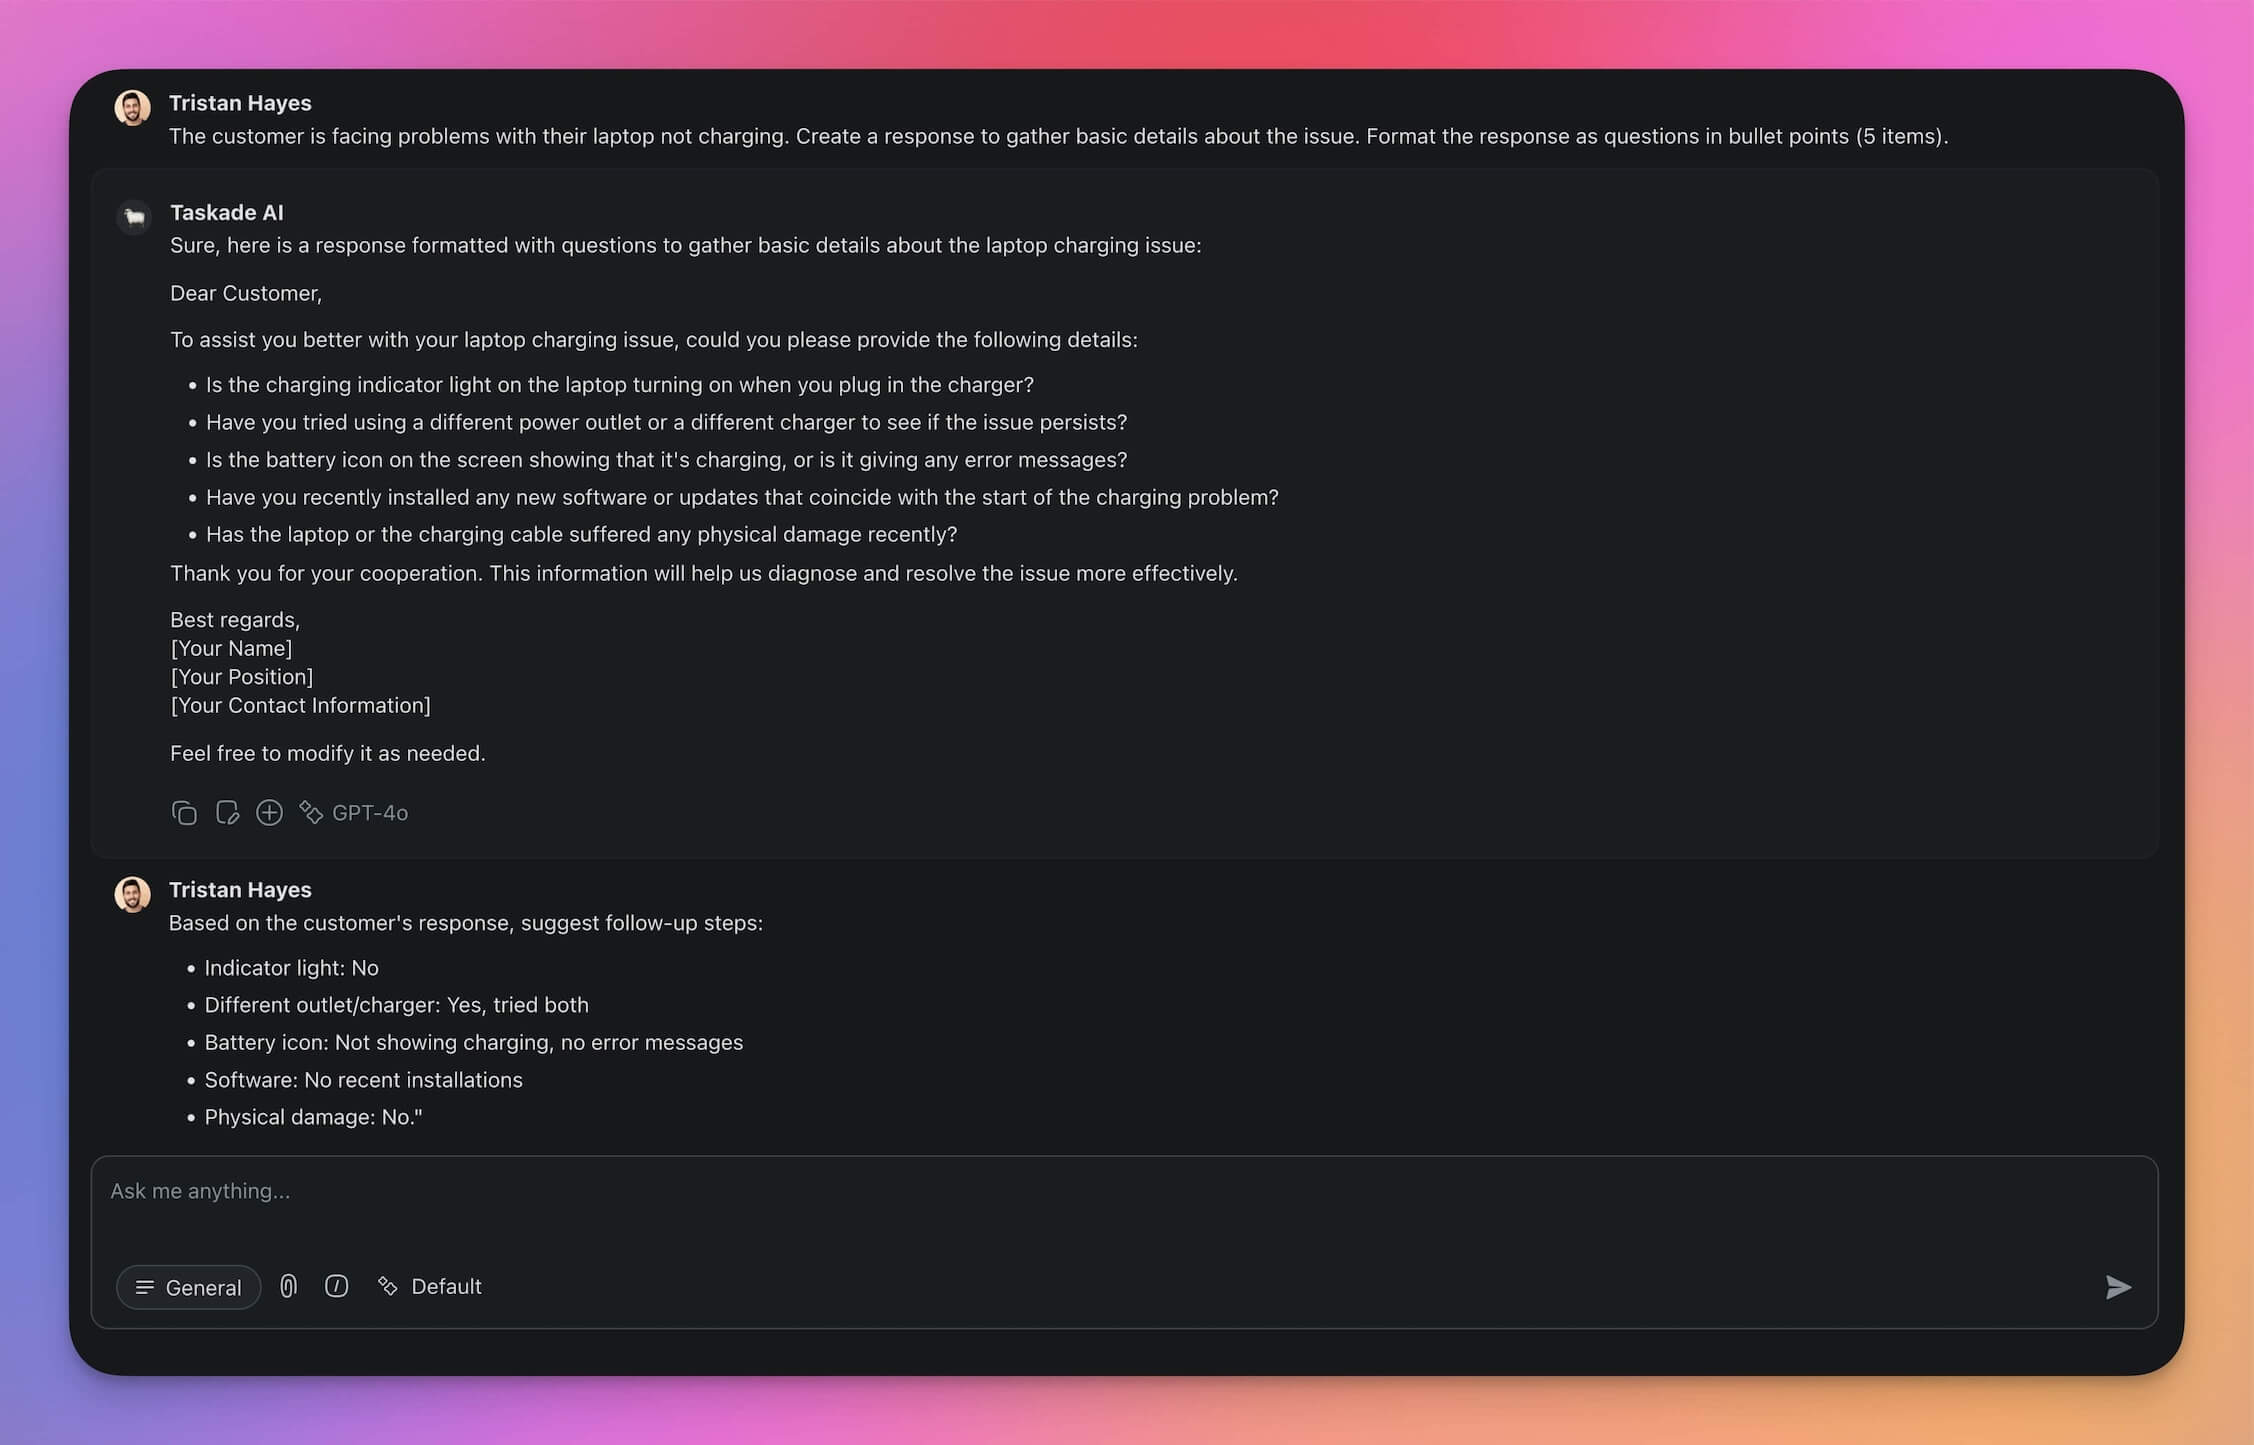Copy the Taskade AI response
2254x1445 pixels.
coord(184,813)
